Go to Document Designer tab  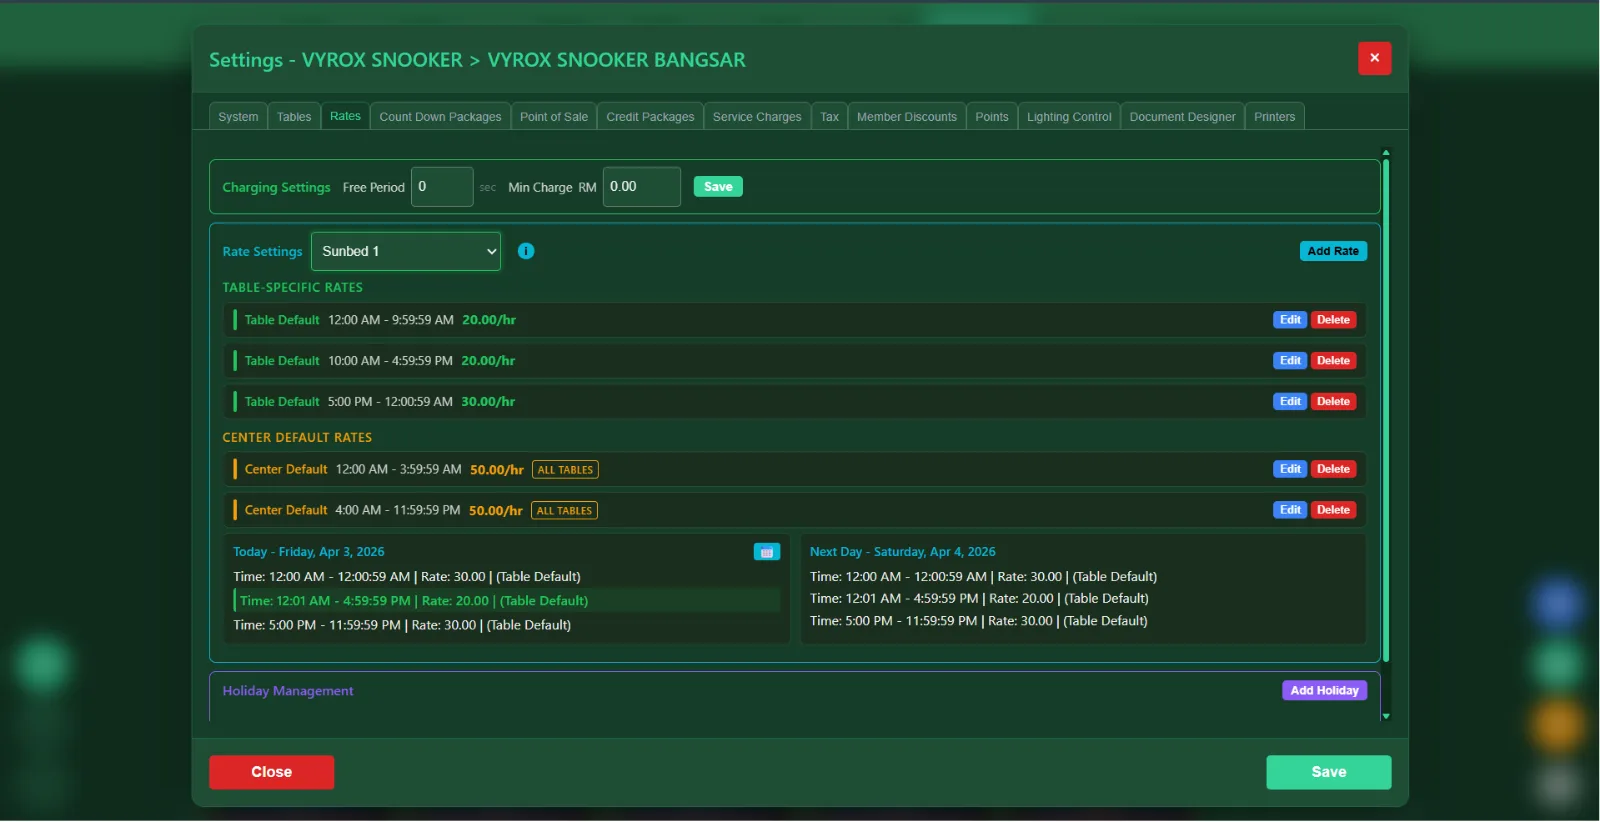point(1182,117)
